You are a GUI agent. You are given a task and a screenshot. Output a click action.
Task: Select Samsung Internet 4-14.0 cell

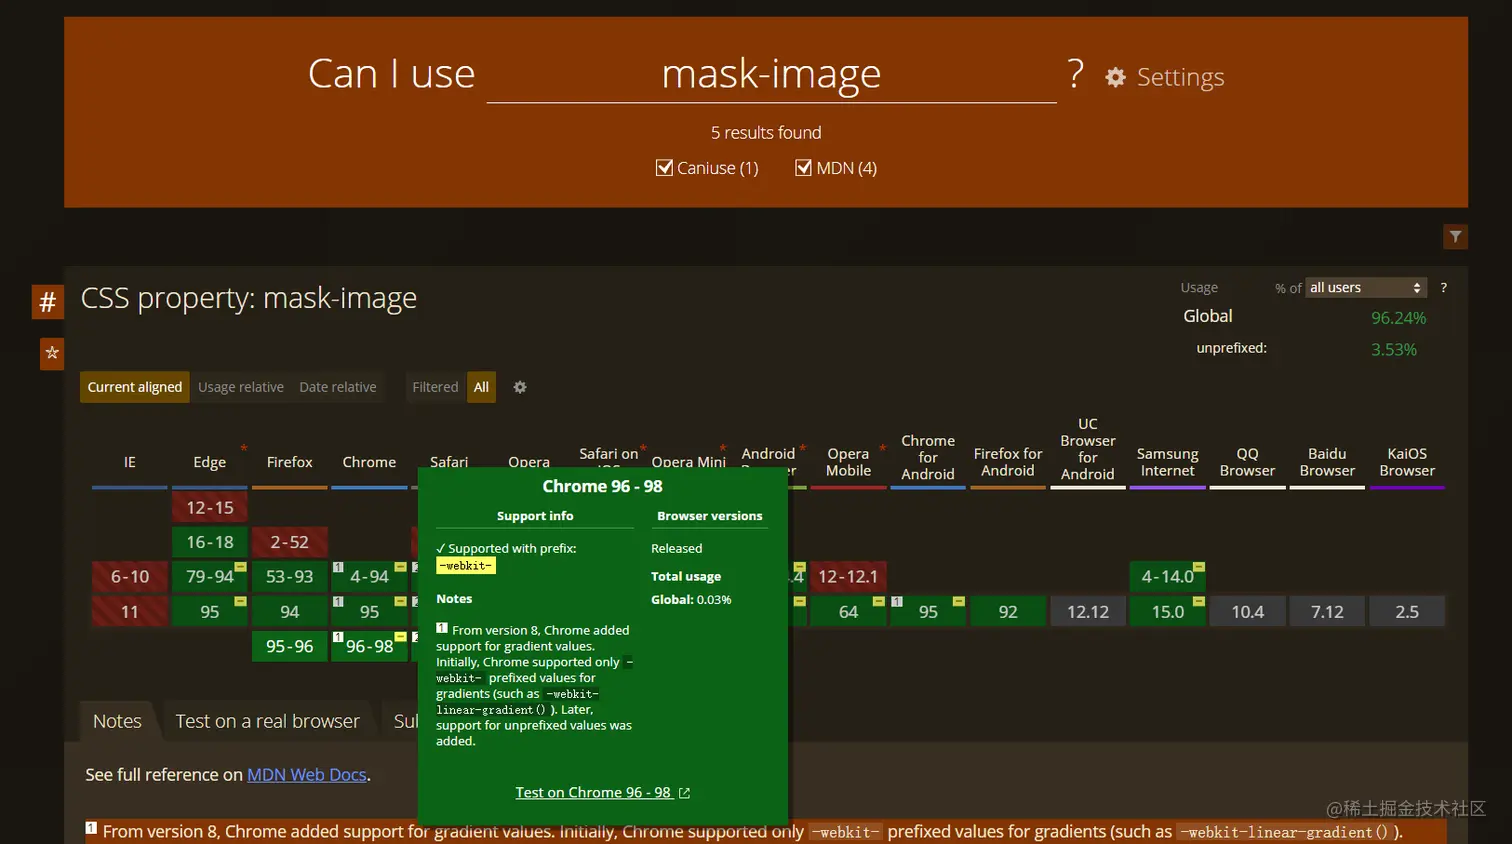tap(1168, 577)
